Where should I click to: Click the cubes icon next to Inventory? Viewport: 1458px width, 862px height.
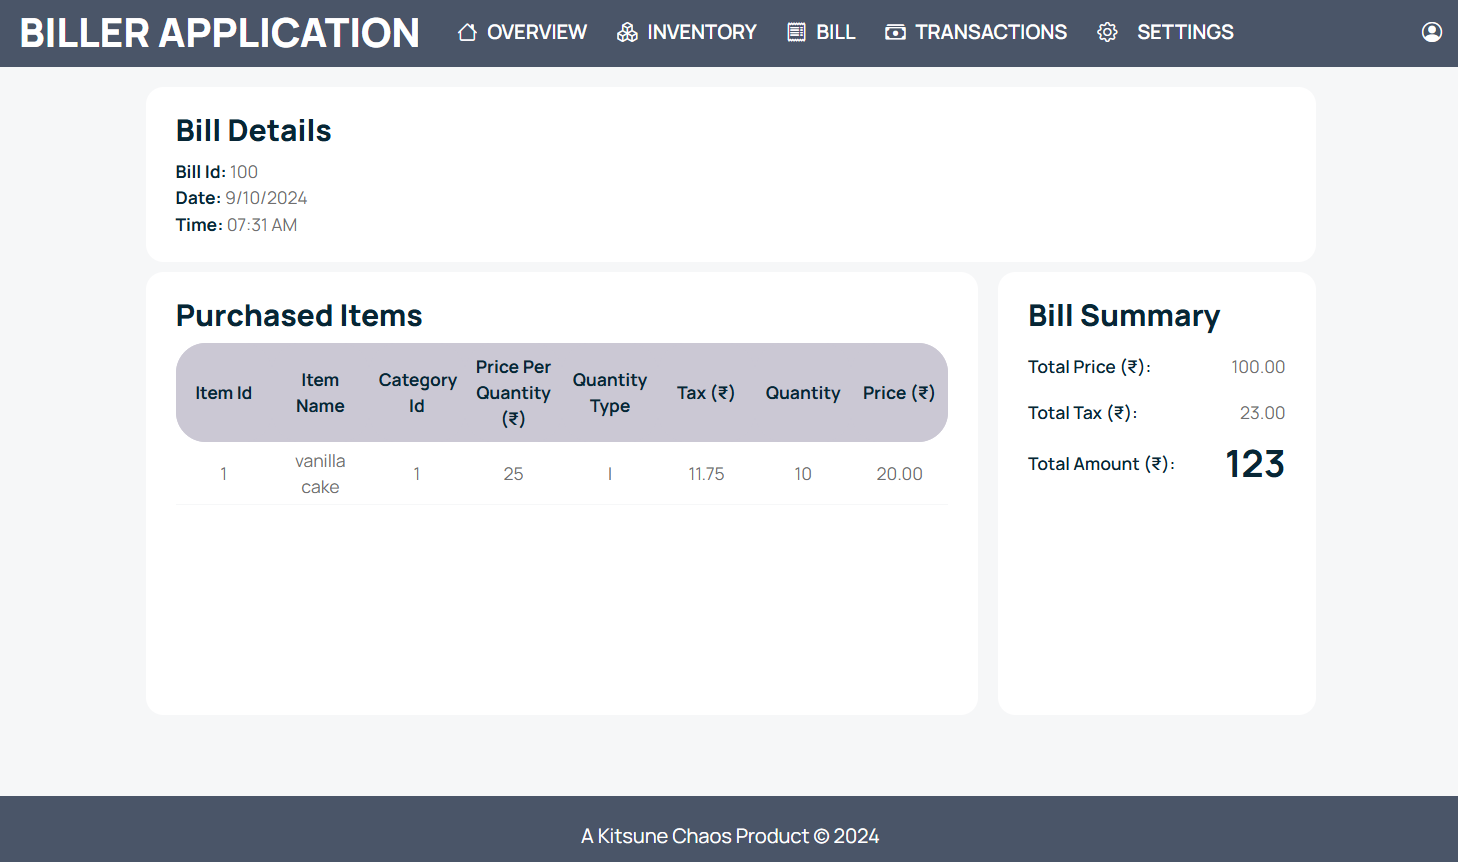(627, 32)
